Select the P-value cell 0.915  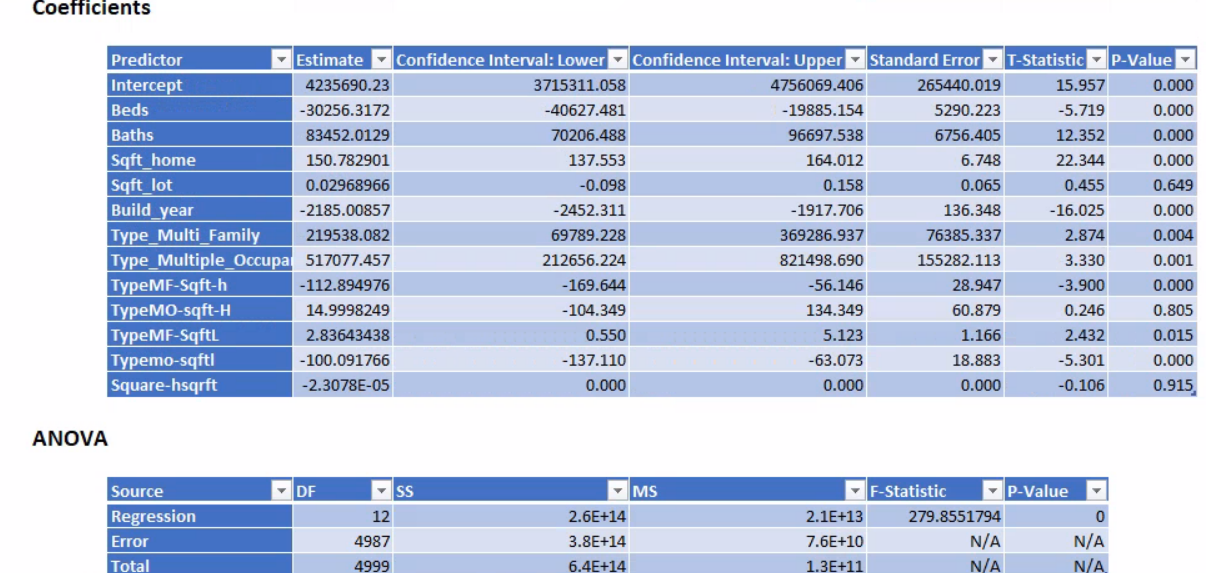pyautogui.click(x=1153, y=385)
